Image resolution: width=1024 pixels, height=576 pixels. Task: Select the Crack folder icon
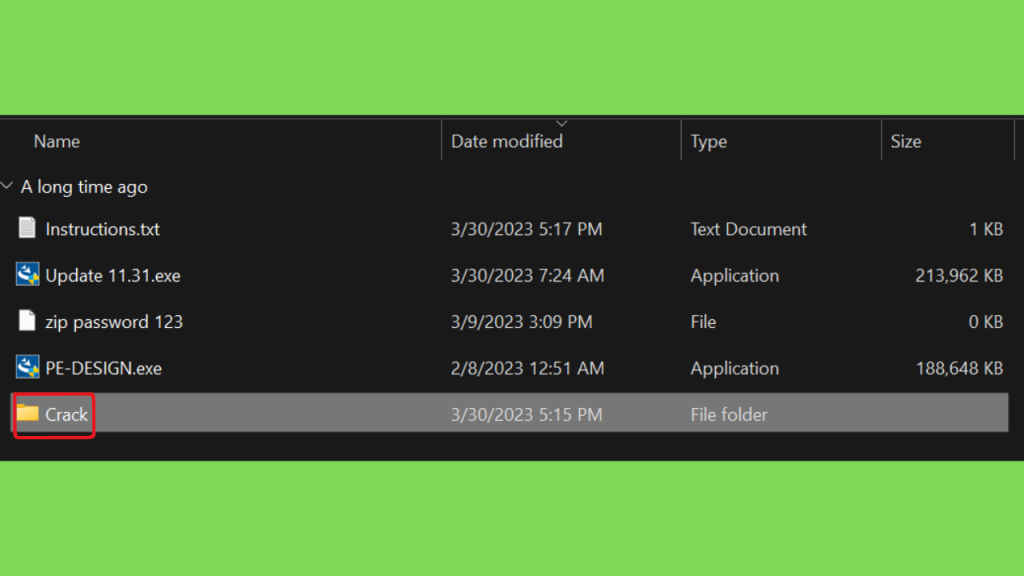[27, 413]
